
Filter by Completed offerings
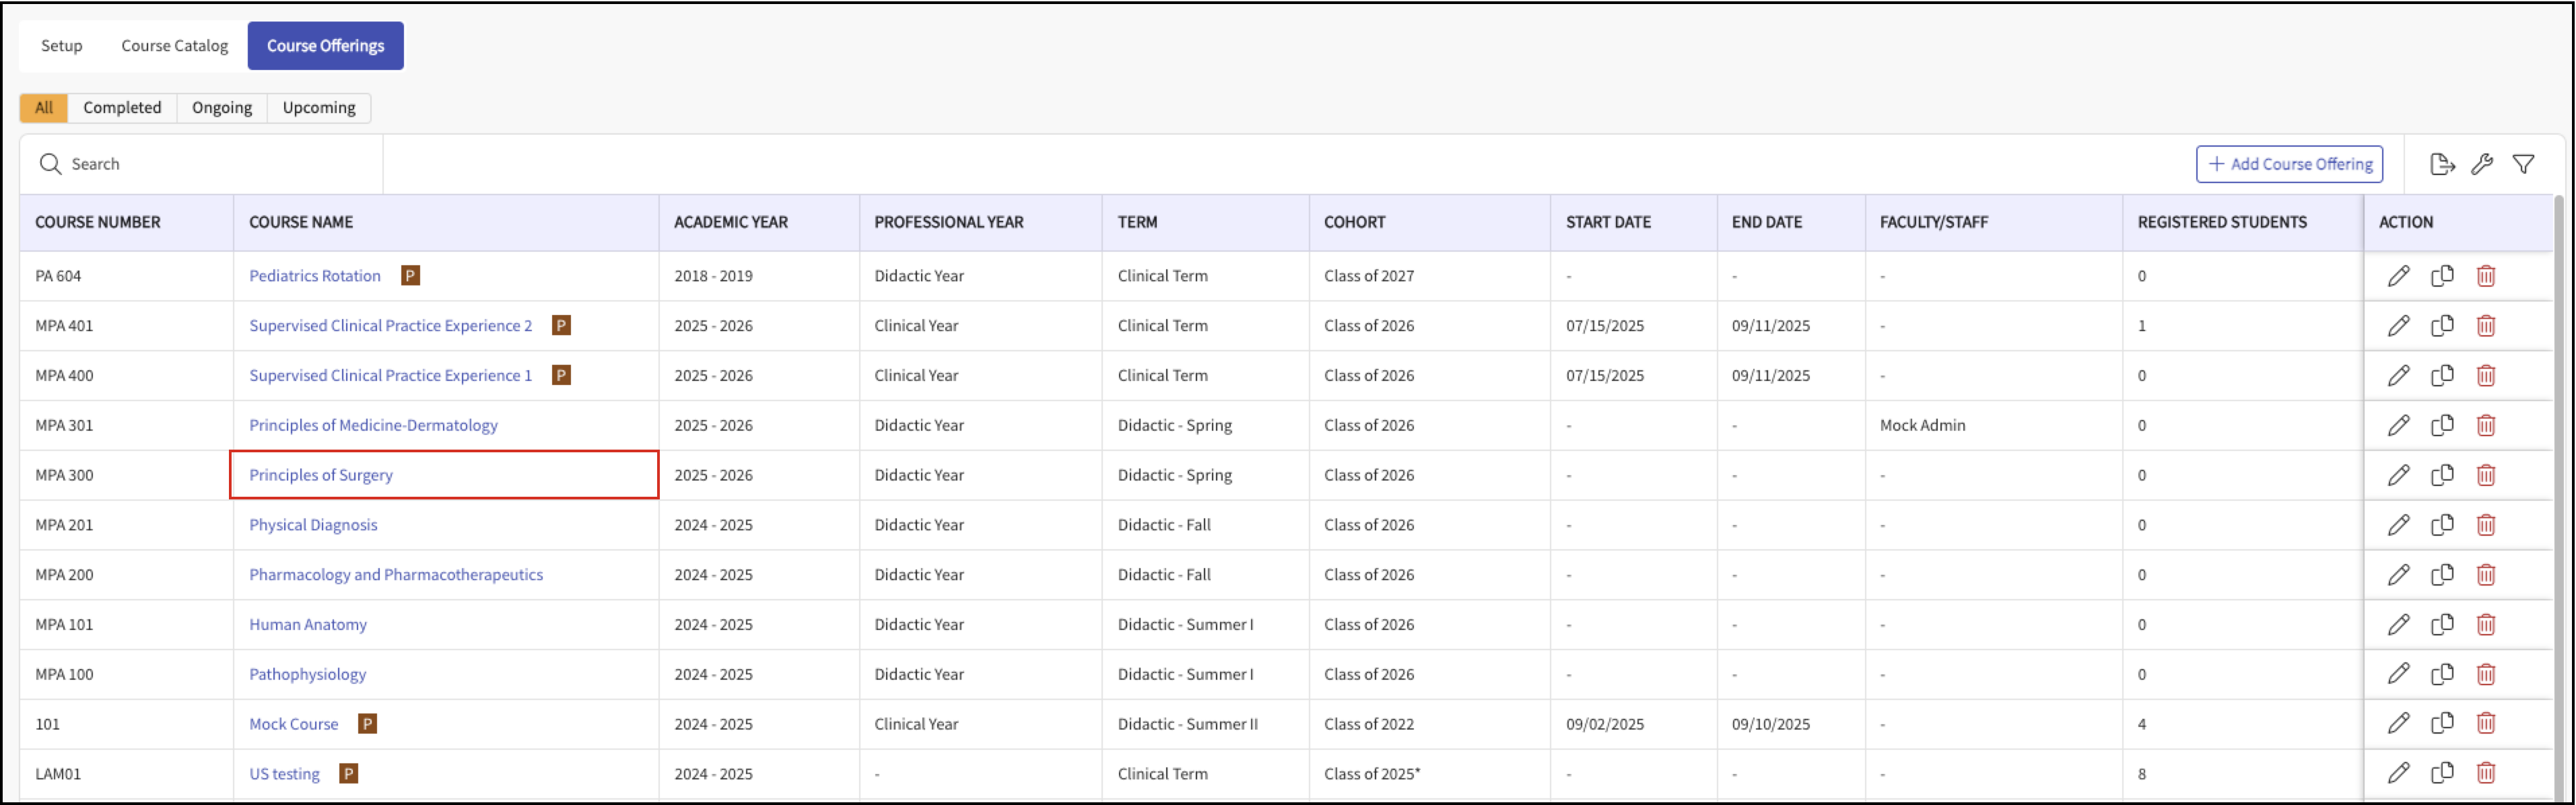coord(122,108)
